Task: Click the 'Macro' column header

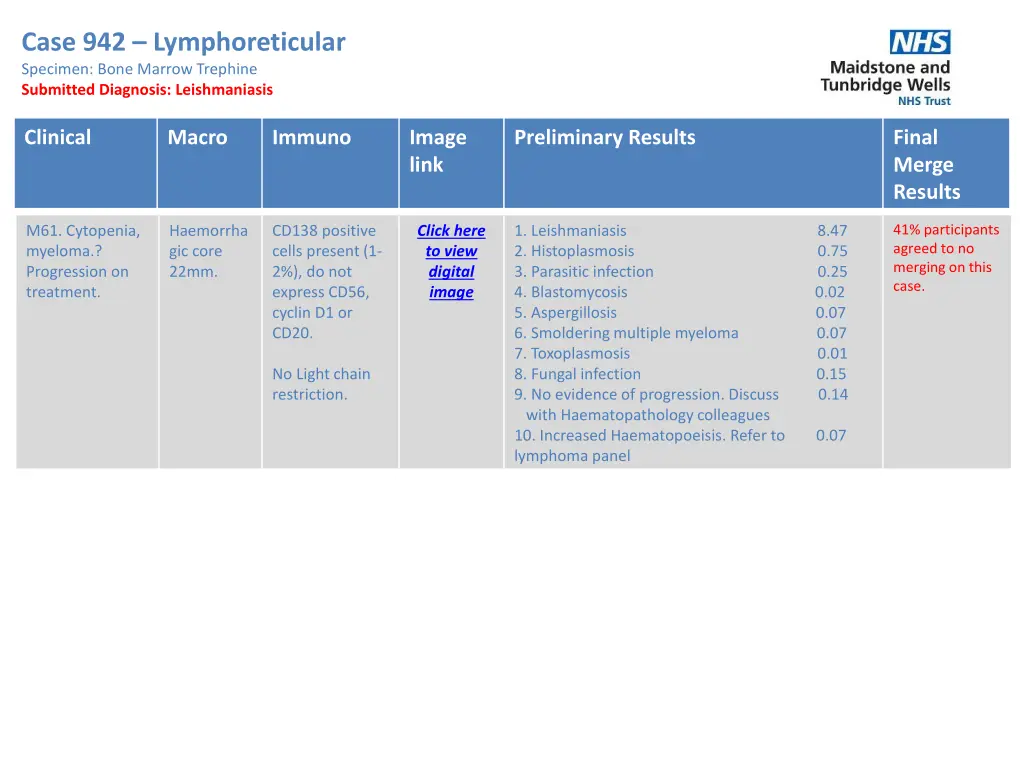Action: point(210,163)
